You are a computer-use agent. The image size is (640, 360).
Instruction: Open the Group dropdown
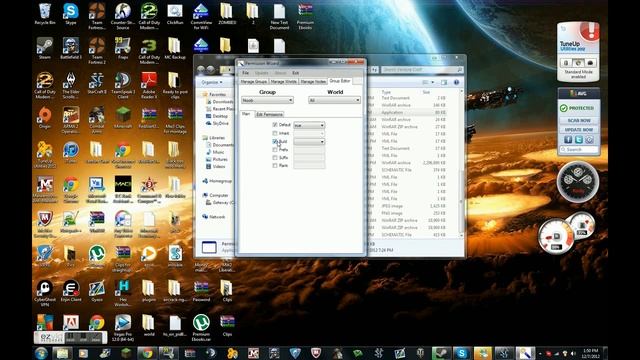267,100
